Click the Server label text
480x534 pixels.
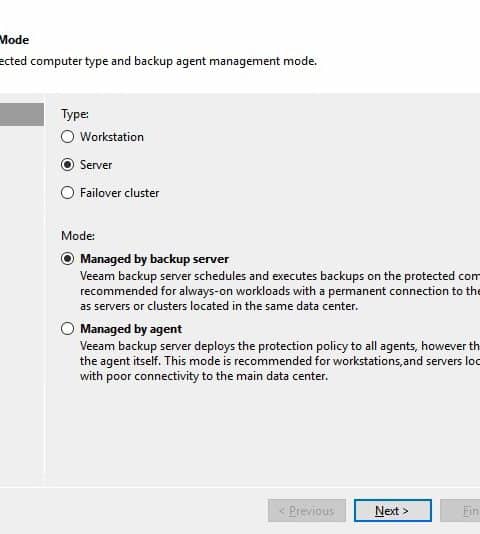click(96, 165)
